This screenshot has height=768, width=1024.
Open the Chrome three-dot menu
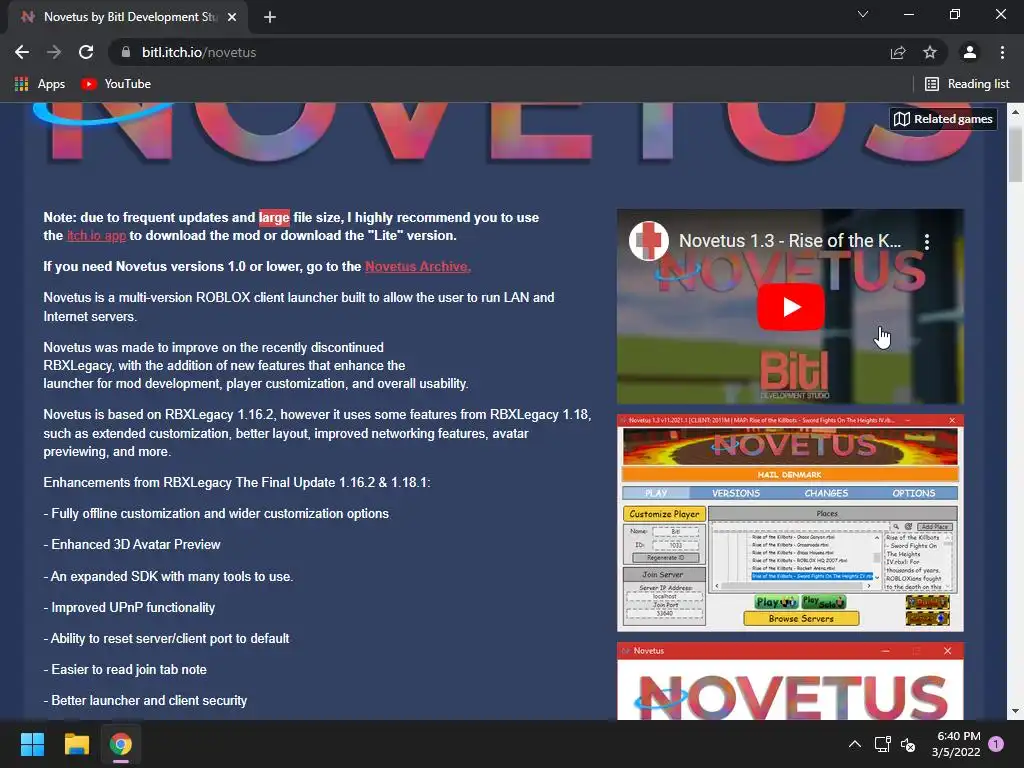point(1002,52)
